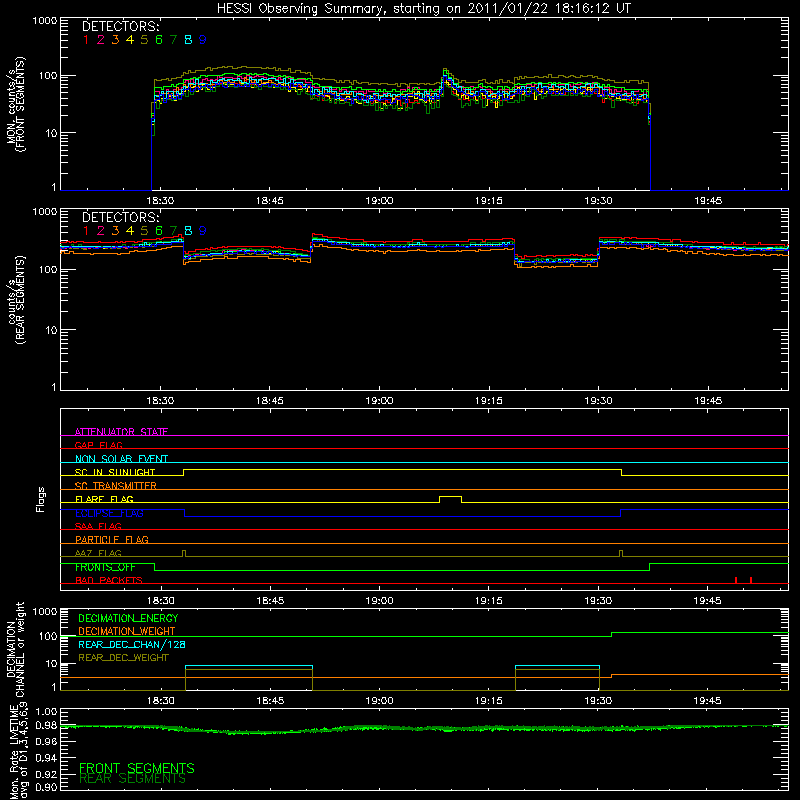This screenshot has height=800, width=800.
Task: Click the SAA_FLAG label
Action: [98, 526]
